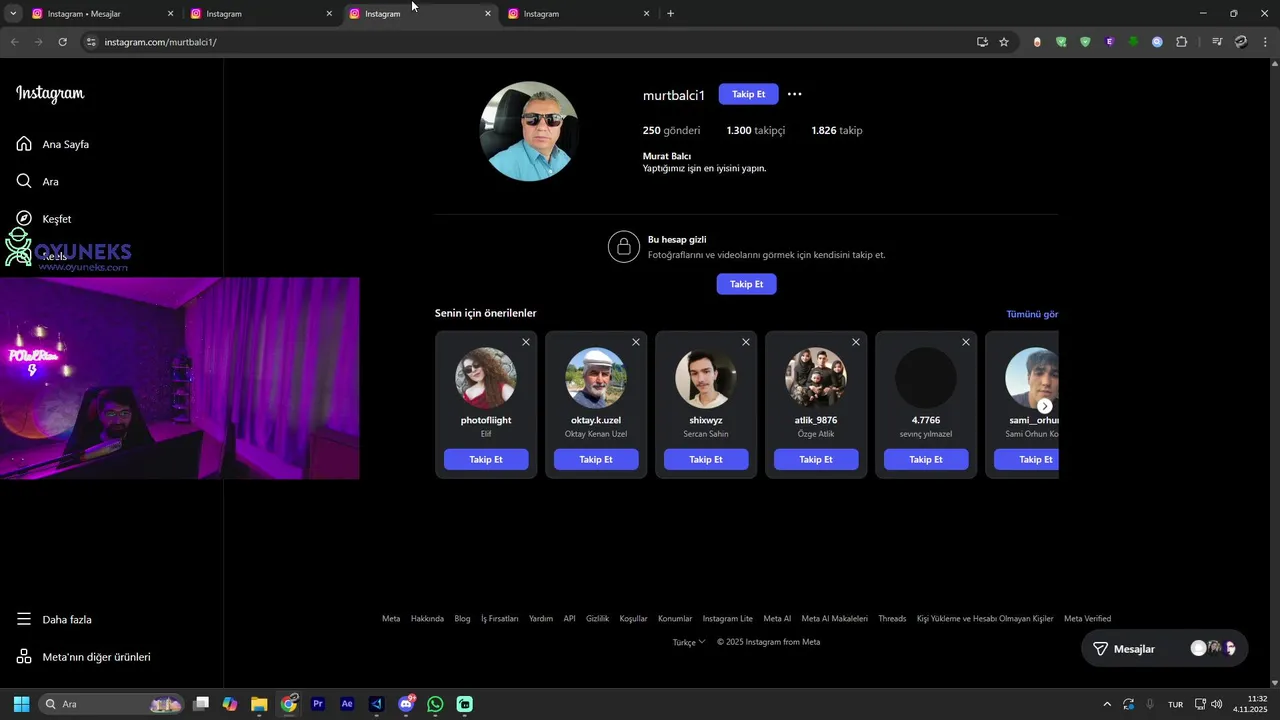
Task: Open Discord from the taskbar
Action: [406, 704]
